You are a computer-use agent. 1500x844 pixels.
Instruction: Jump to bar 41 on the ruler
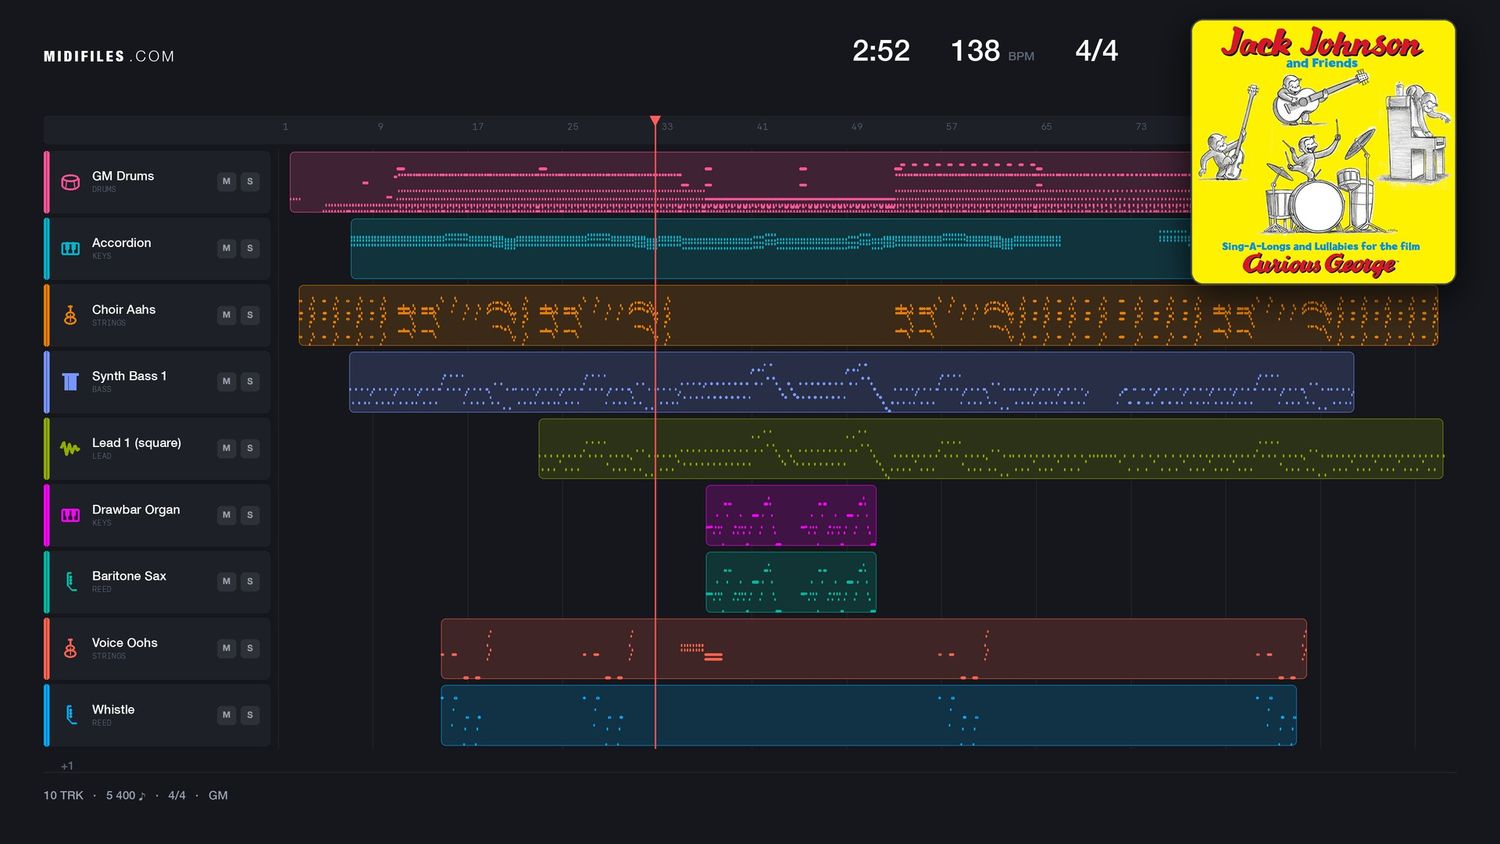[762, 127]
